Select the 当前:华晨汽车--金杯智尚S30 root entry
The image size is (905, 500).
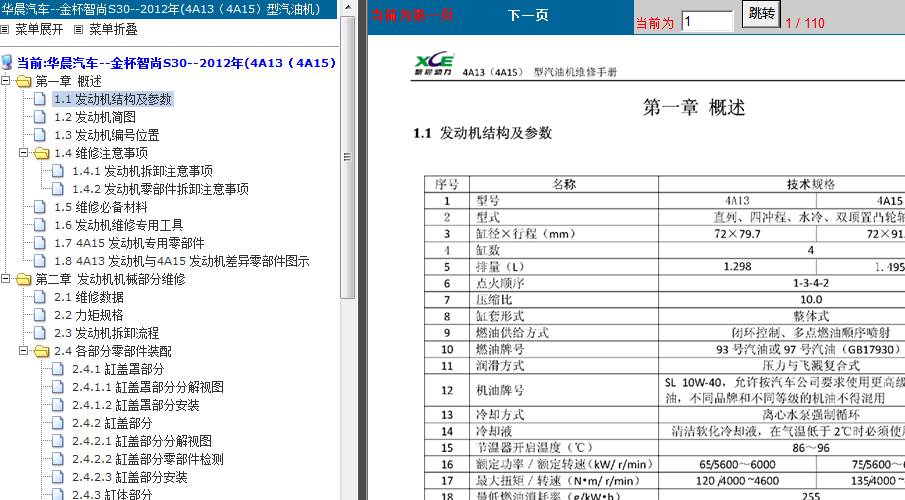pyautogui.click(x=176, y=63)
